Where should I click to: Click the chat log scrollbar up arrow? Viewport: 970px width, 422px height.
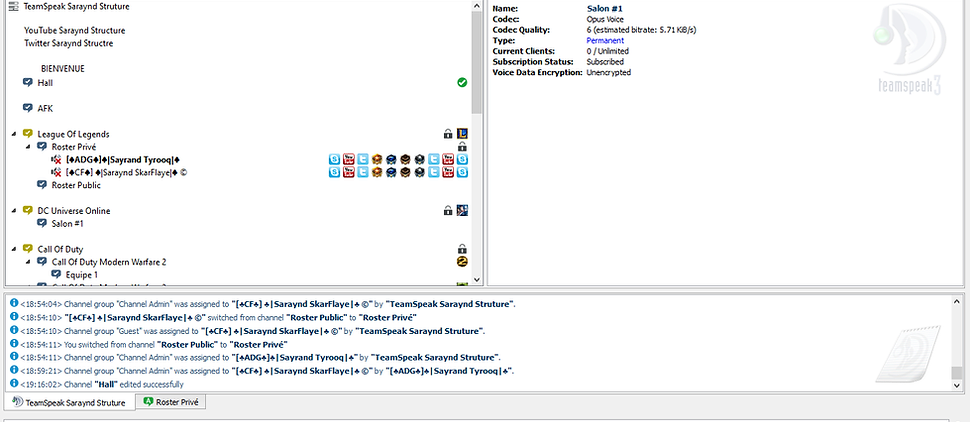tap(957, 301)
